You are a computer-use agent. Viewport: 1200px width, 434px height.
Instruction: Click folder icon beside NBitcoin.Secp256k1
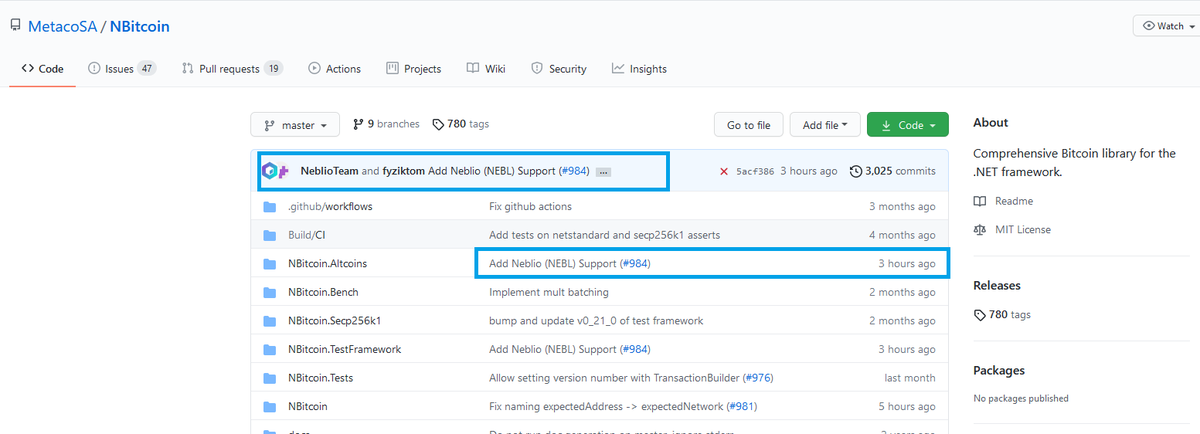(269, 321)
